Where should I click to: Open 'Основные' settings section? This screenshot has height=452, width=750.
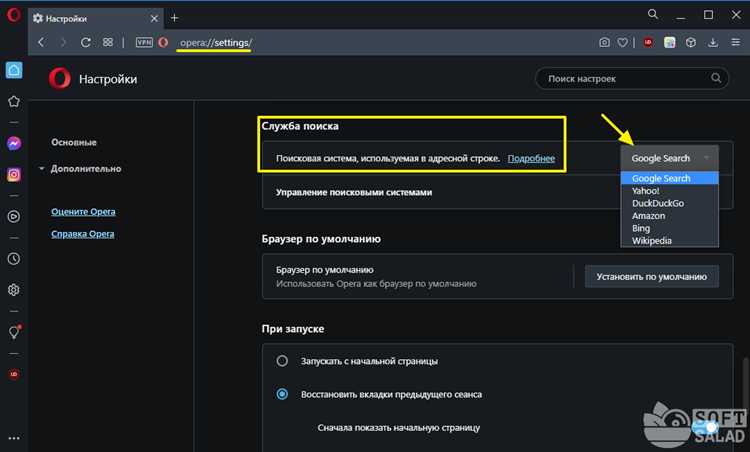(x=74, y=142)
